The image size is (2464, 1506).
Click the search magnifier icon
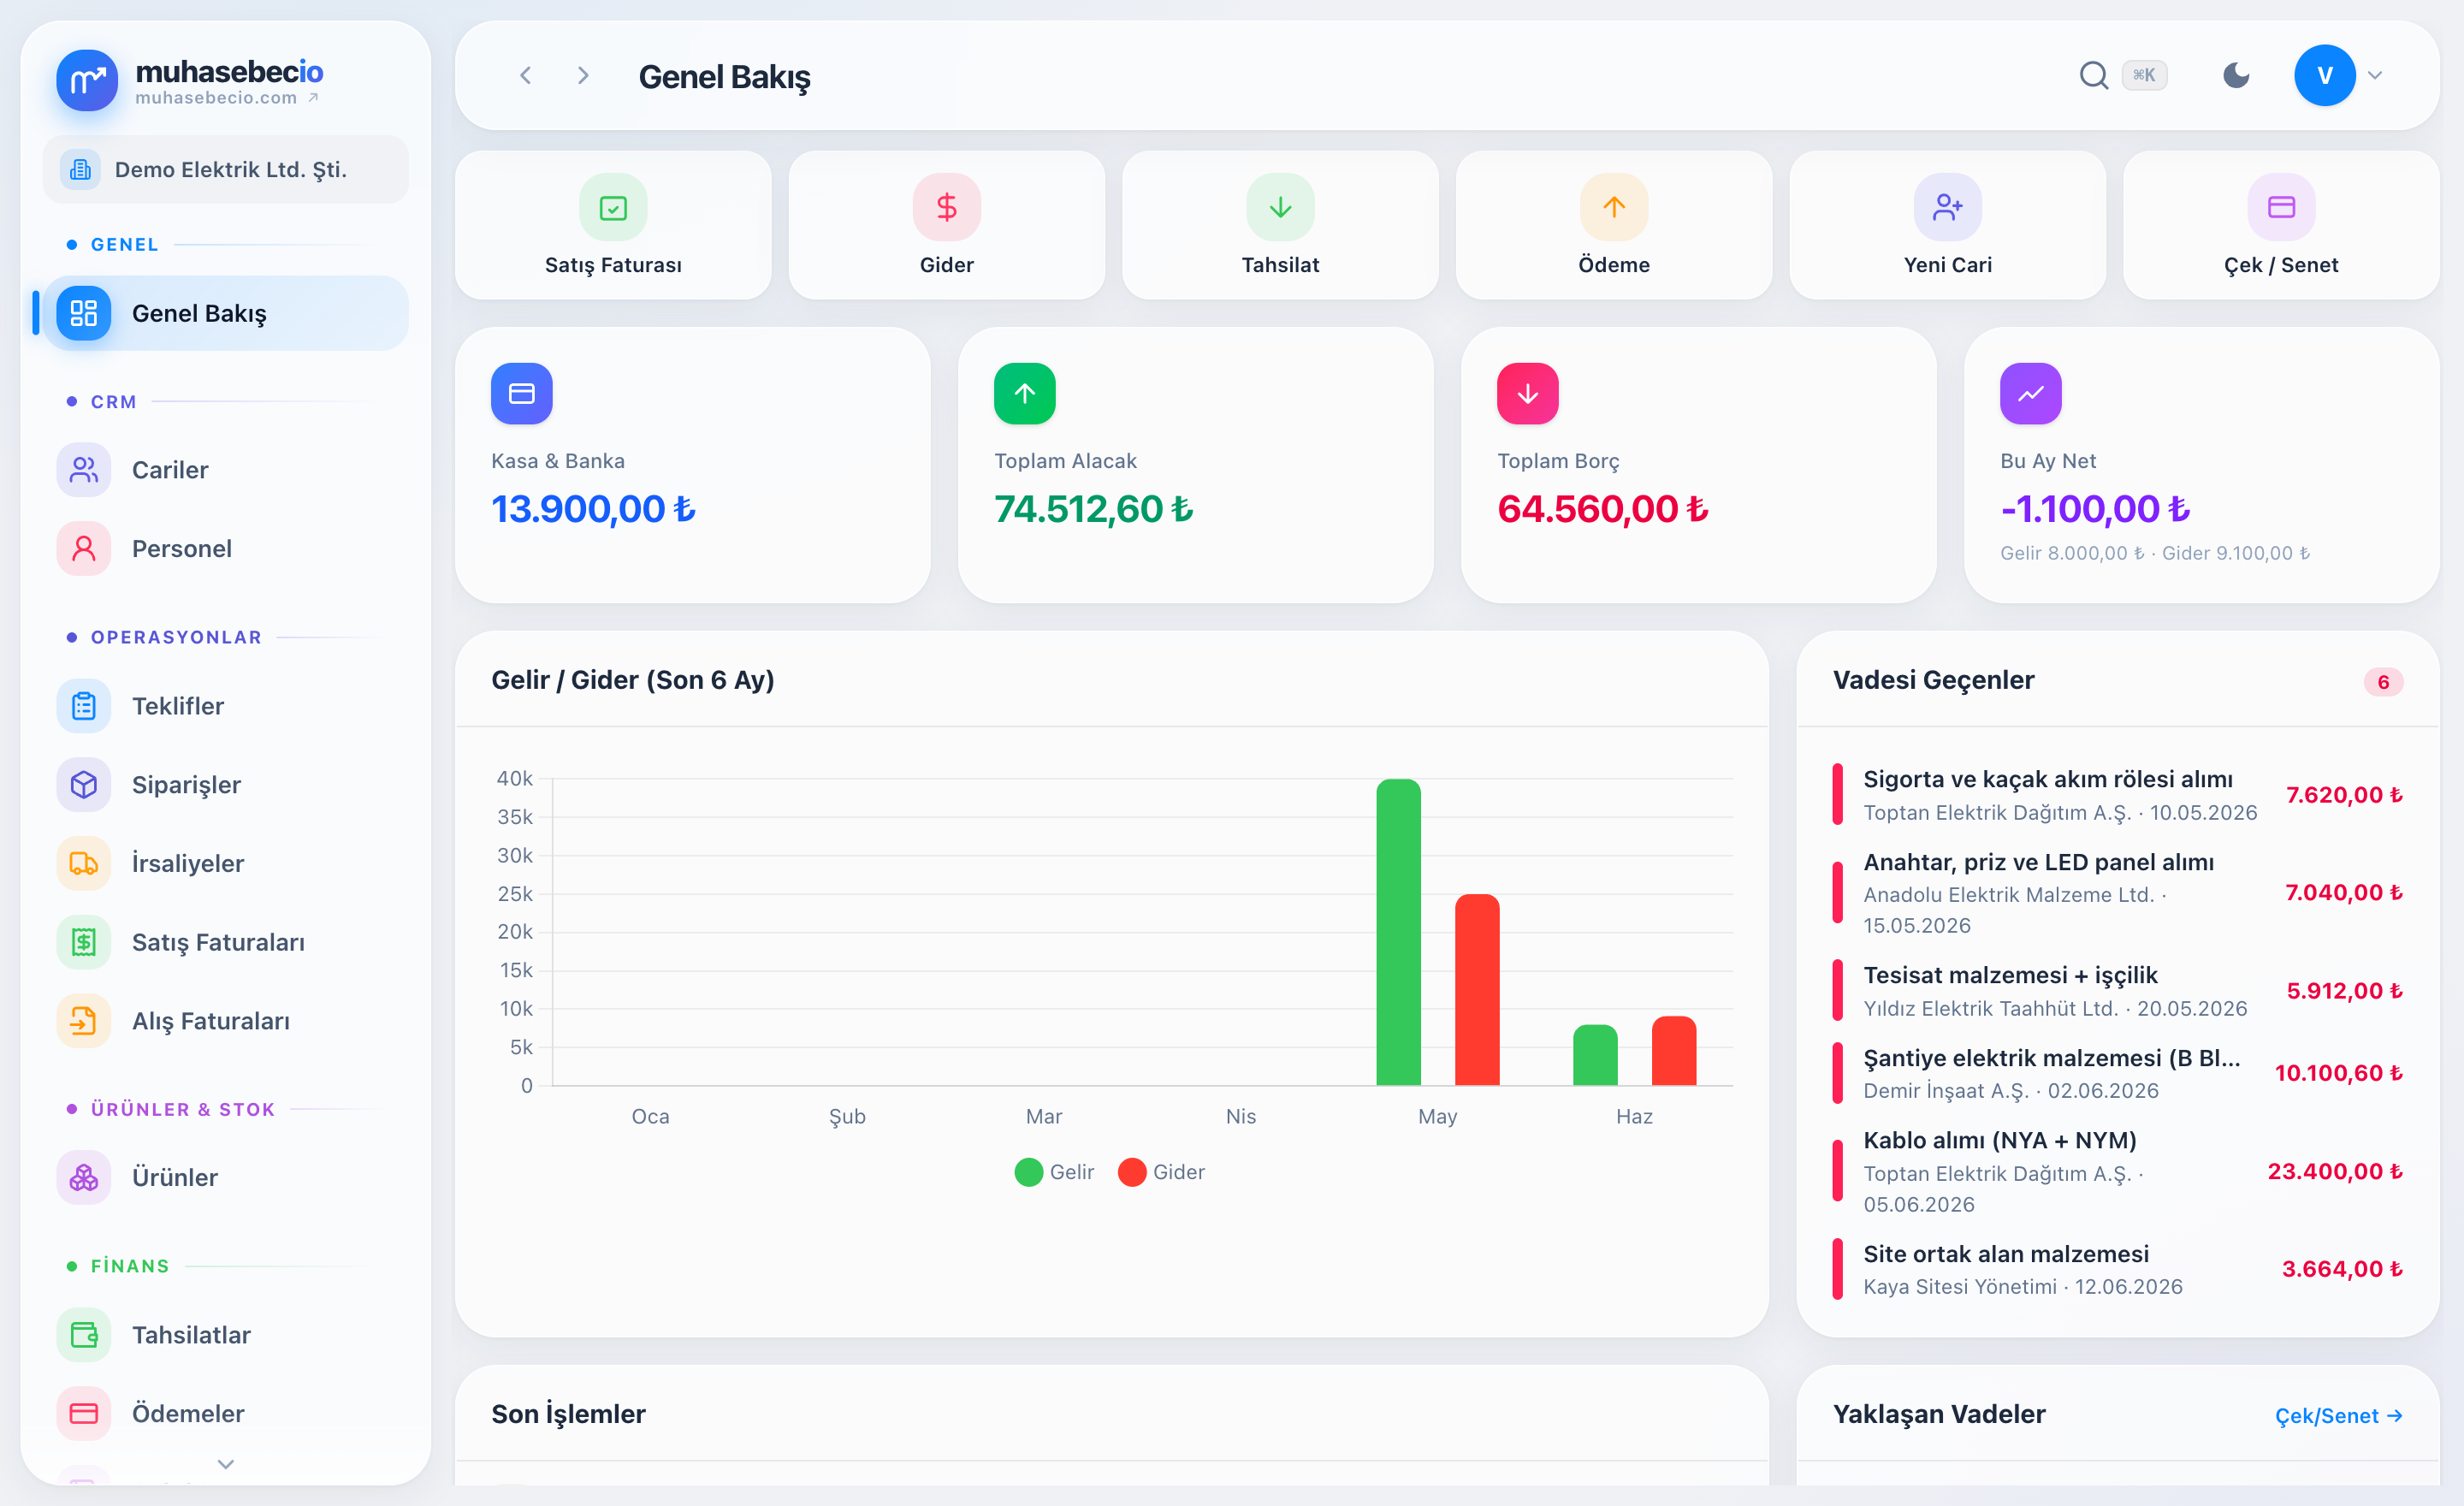(x=2093, y=75)
